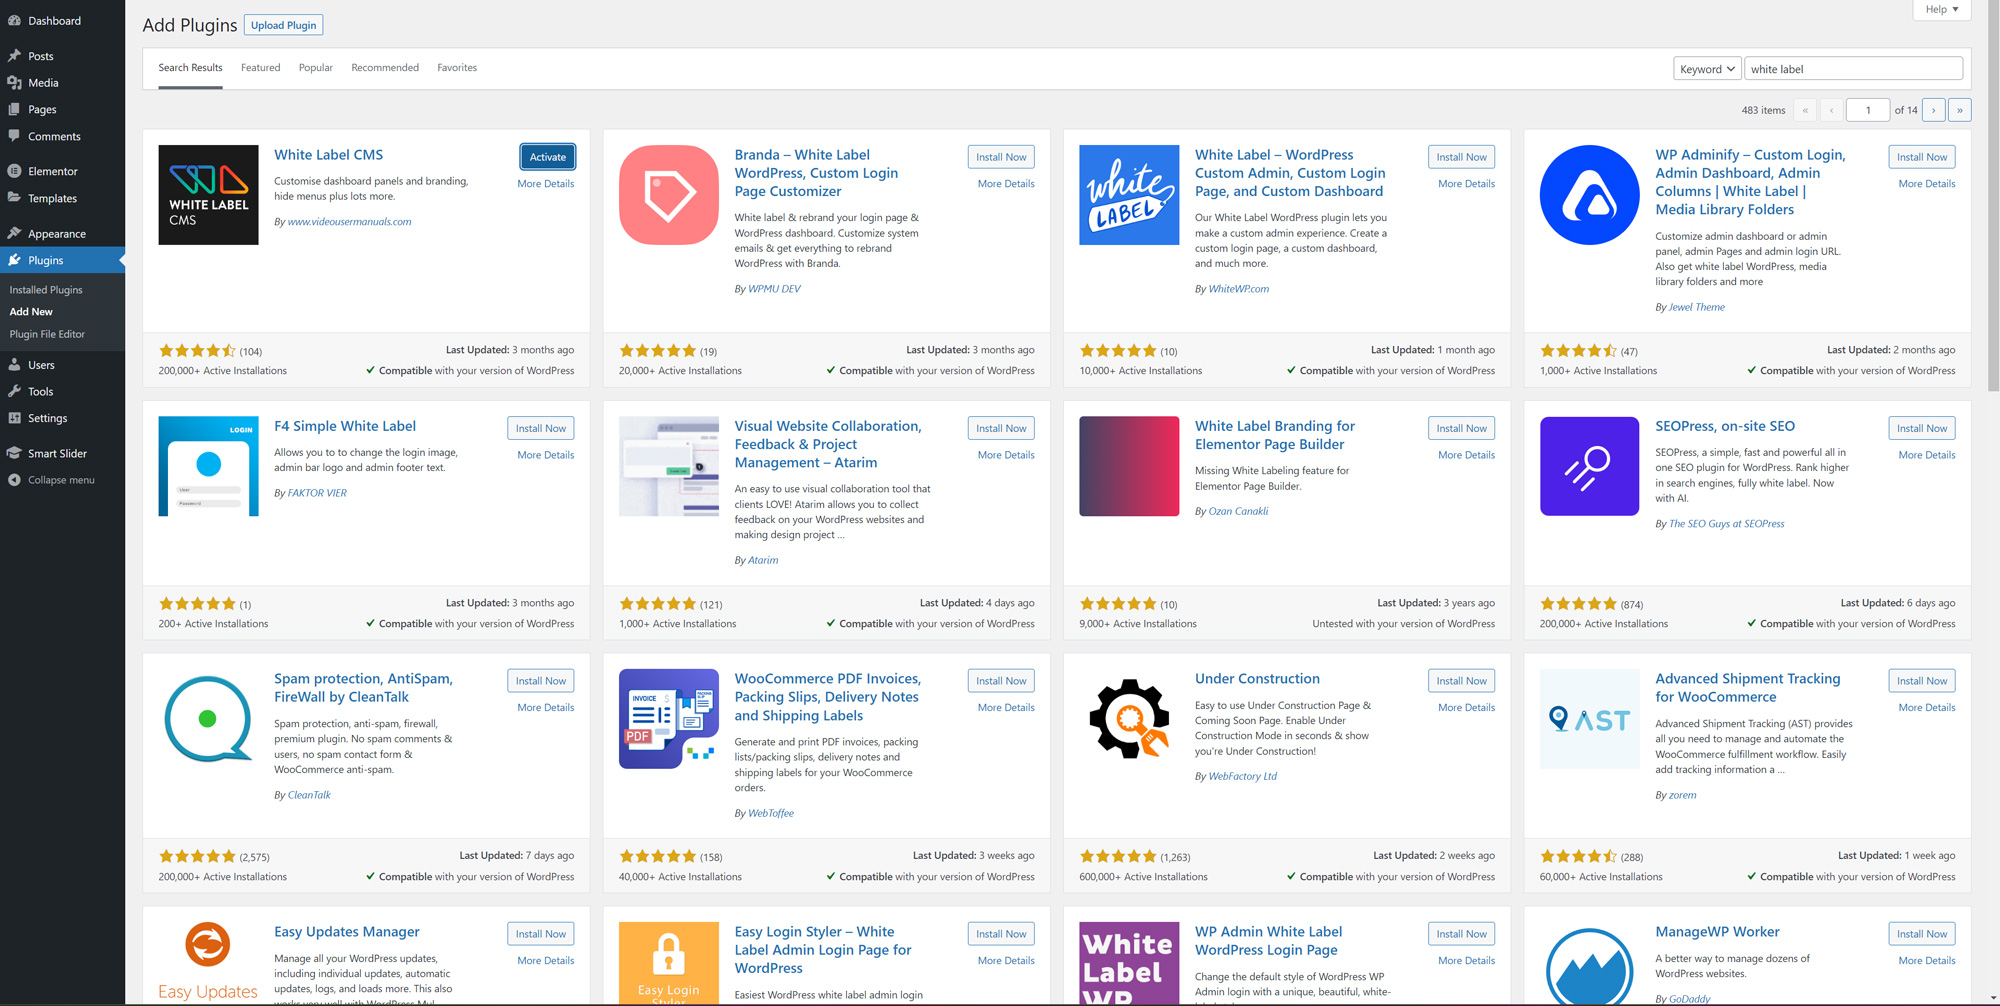Click the F4 Simple White Label thumbnail

point(208,466)
